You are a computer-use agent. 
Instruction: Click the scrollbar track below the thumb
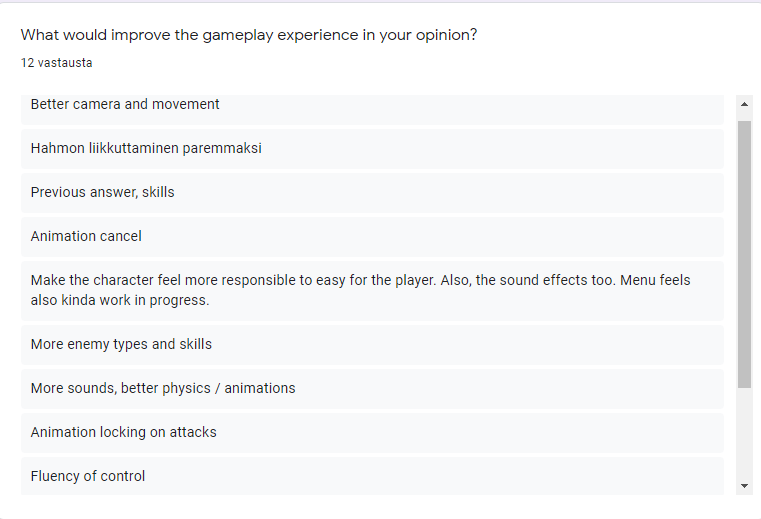(x=744, y=432)
